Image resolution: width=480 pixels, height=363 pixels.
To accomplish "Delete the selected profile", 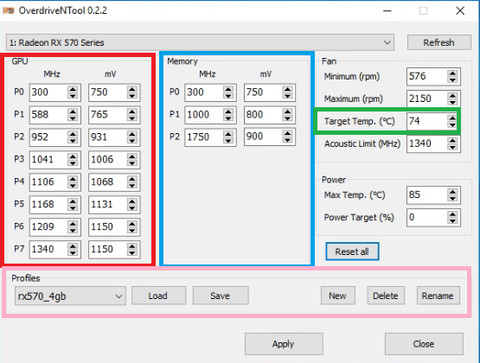I will click(386, 296).
